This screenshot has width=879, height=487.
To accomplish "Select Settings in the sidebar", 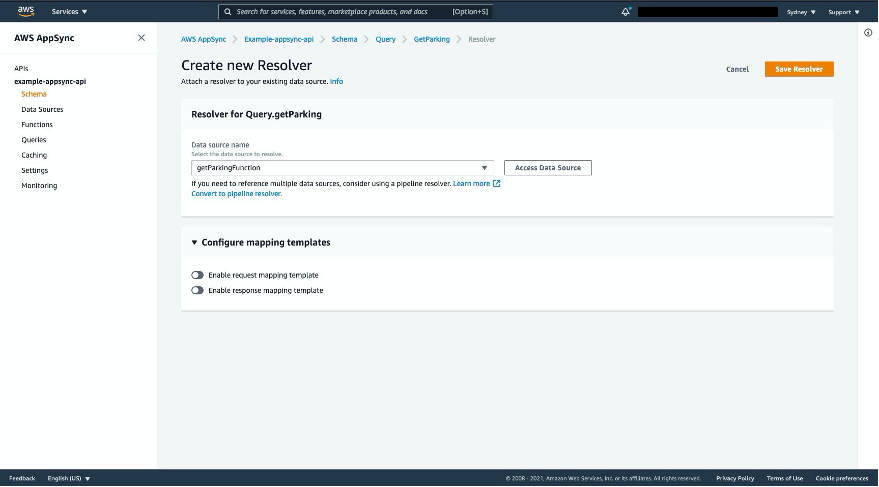I will (35, 170).
